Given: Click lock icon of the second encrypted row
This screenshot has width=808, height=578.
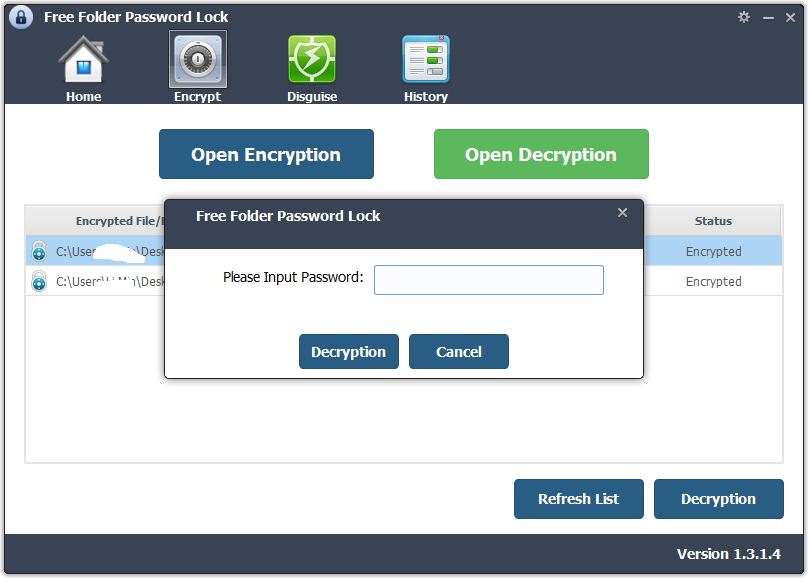Looking at the screenshot, I should point(39,281).
